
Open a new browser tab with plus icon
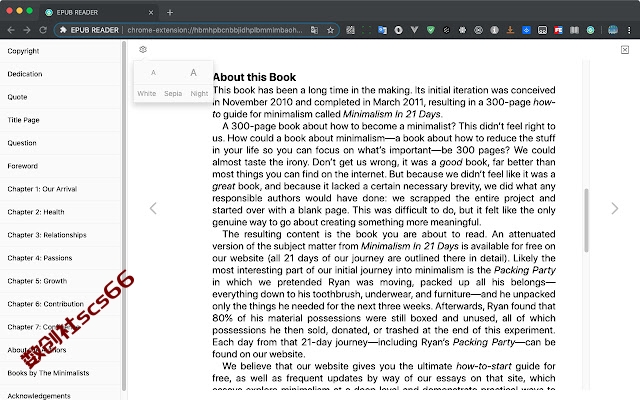click(170, 13)
